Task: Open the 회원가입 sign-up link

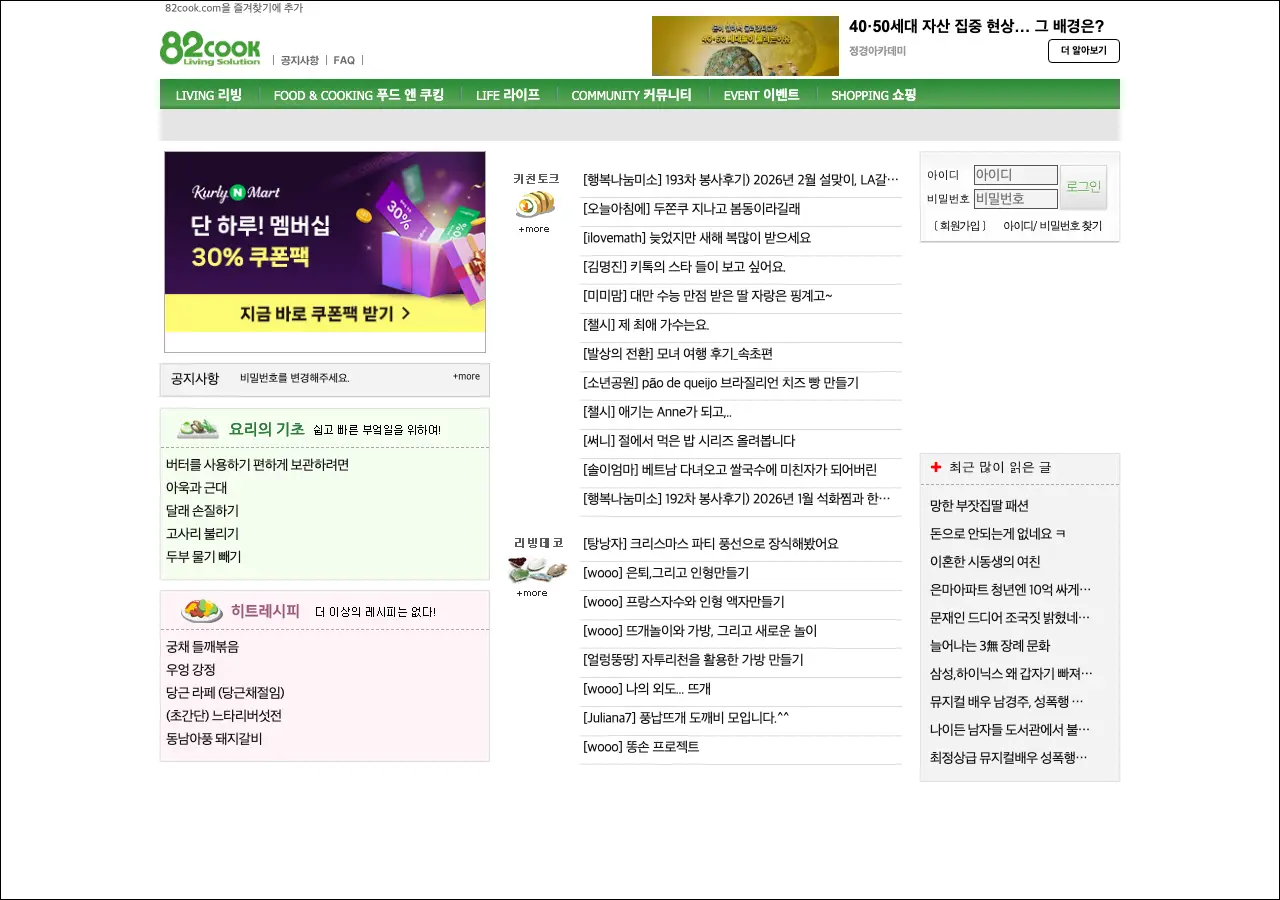Action: (959, 226)
